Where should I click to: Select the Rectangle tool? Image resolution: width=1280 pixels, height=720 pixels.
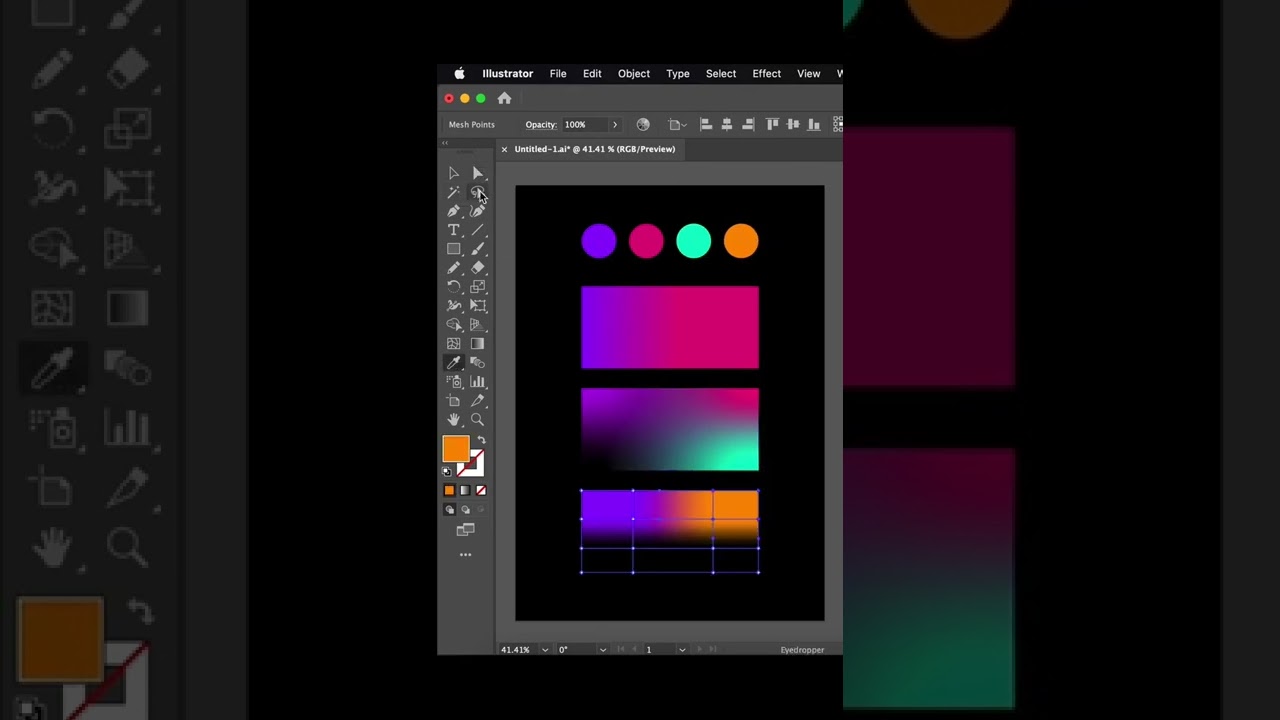tap(453, 249)
